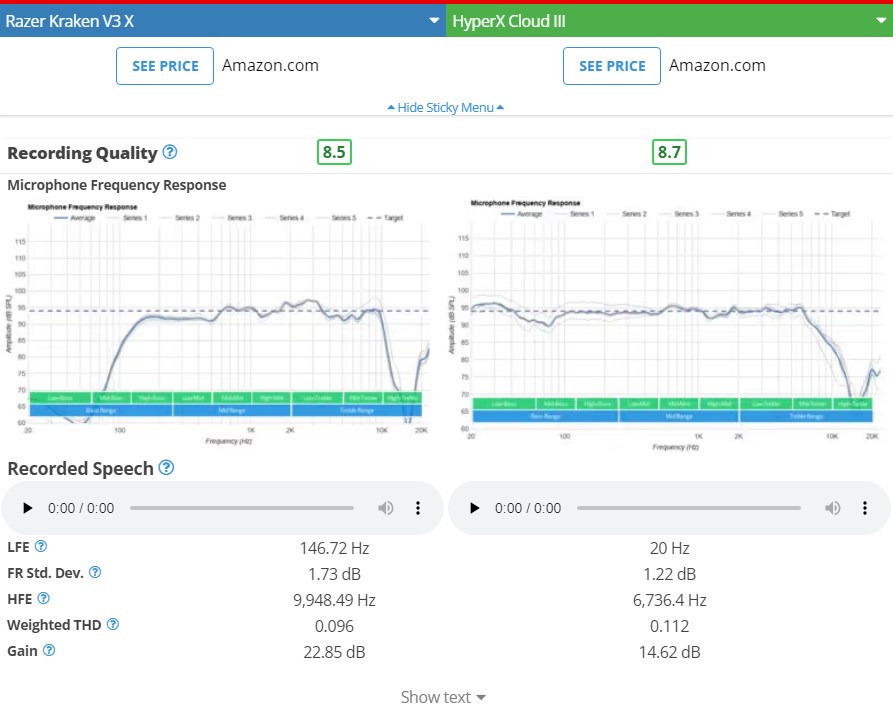Select the 0.096 Weighted THD value
893x704 pixels.
(334, 626)
